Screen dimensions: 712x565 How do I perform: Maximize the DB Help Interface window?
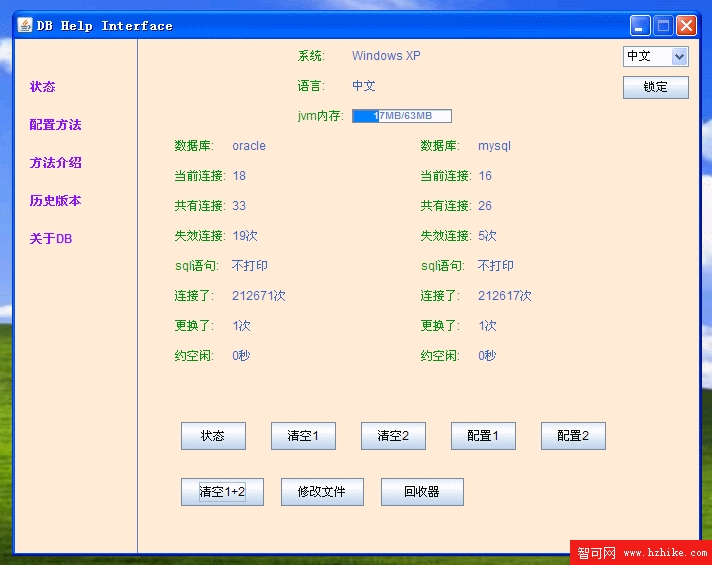(x=663, y=25)
